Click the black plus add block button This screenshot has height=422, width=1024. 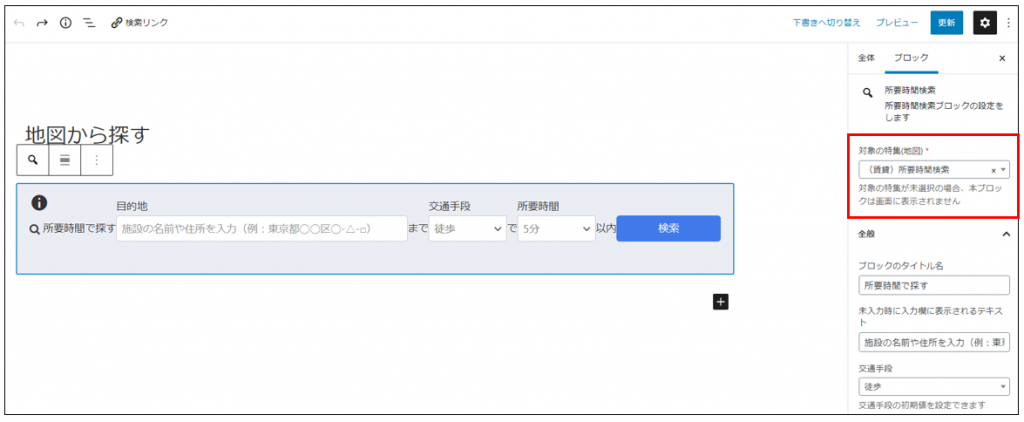pos(721,301)
